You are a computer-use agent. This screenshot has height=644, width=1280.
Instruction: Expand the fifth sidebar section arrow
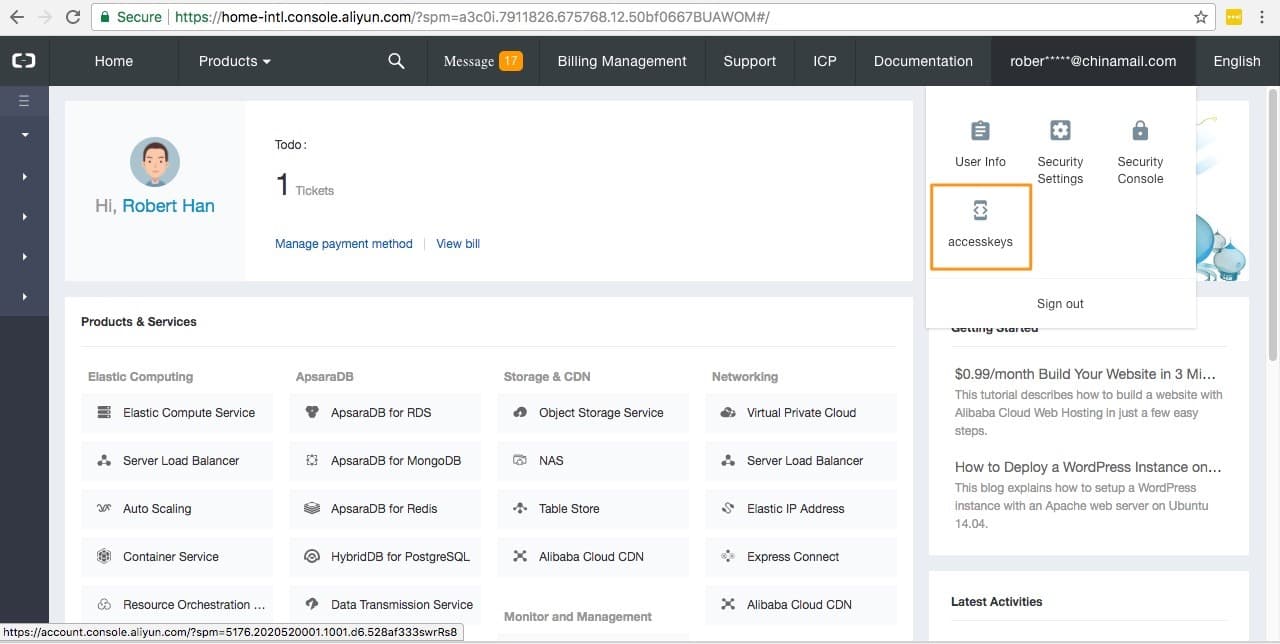click(24, 297)
